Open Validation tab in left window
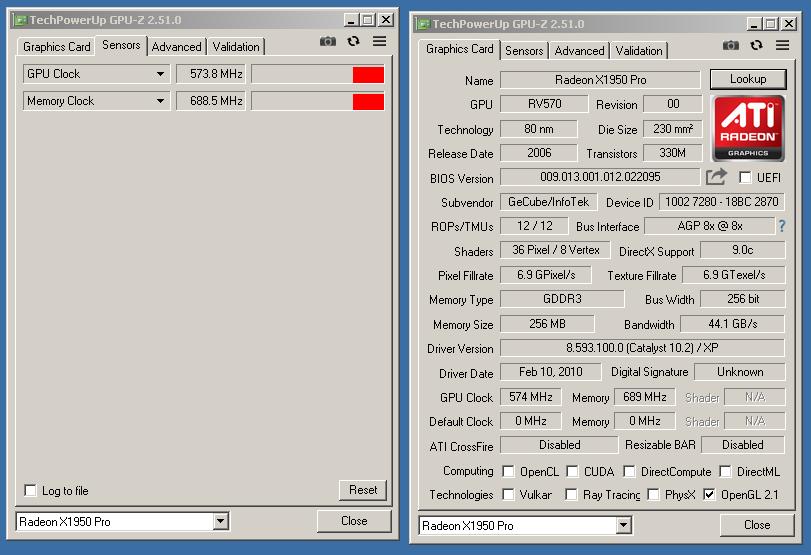This screenshot has height=555, width=811. point(236,47)
